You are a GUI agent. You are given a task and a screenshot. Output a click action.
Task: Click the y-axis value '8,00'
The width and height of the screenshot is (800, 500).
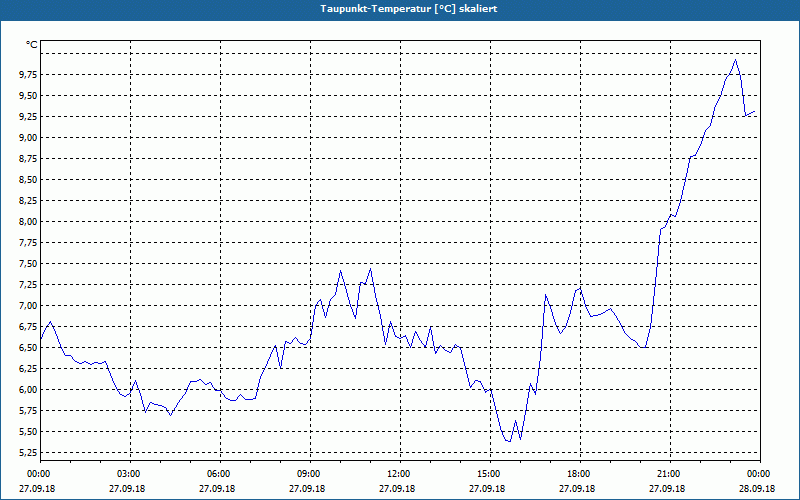click(28, 221)
